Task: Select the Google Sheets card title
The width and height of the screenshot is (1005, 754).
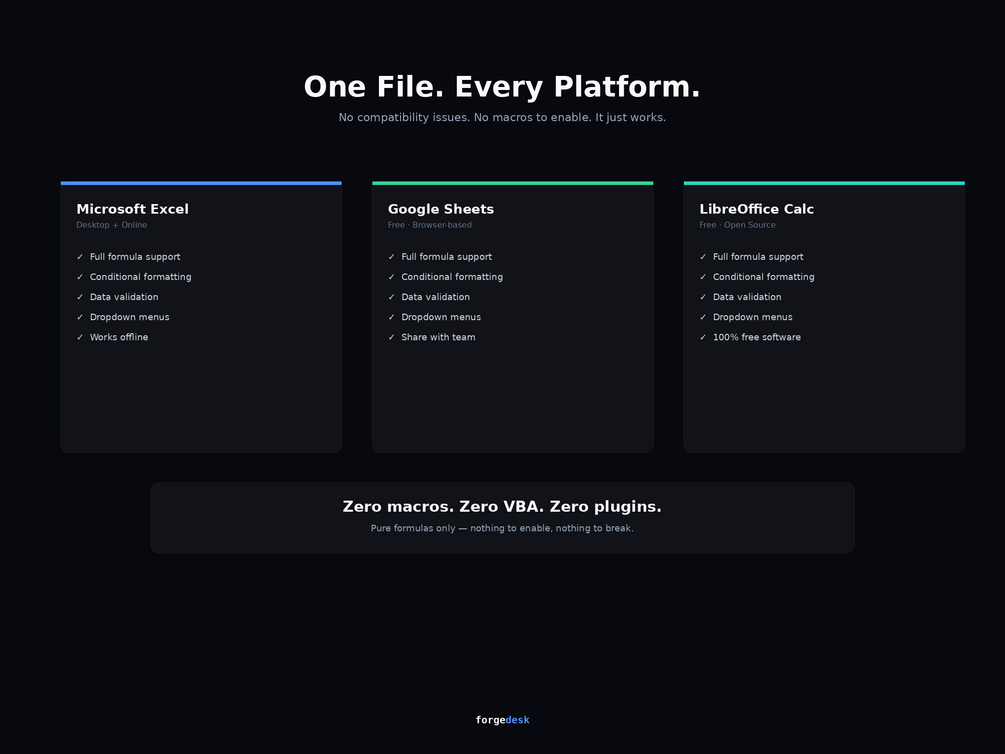Action: click(x=441, y=209)
